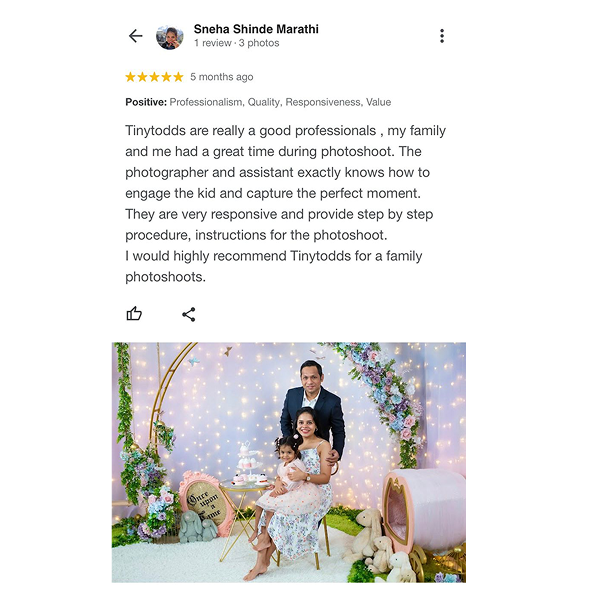590x590 pixels.
Task: Click the 'Professionalism' attribute text
Action: tap(206, 102)
